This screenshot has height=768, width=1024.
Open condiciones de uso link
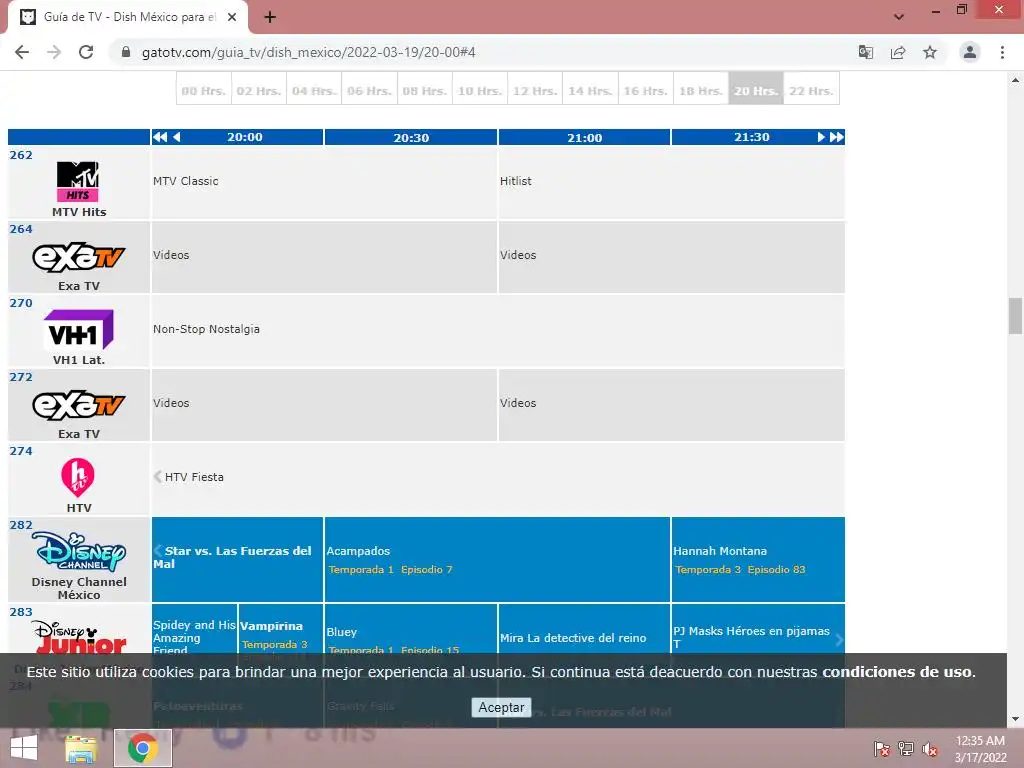pyautogui.click(x=897, y=671)
